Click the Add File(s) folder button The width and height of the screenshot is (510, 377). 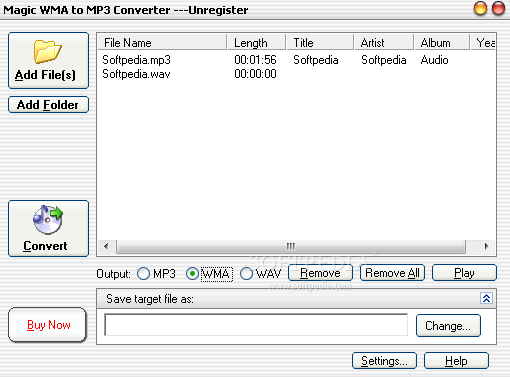[x=48, y=60]
